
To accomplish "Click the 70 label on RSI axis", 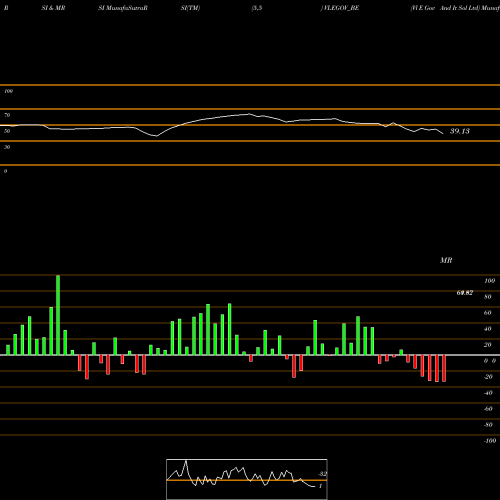I will pyautogui.click(x=7, y=115).
